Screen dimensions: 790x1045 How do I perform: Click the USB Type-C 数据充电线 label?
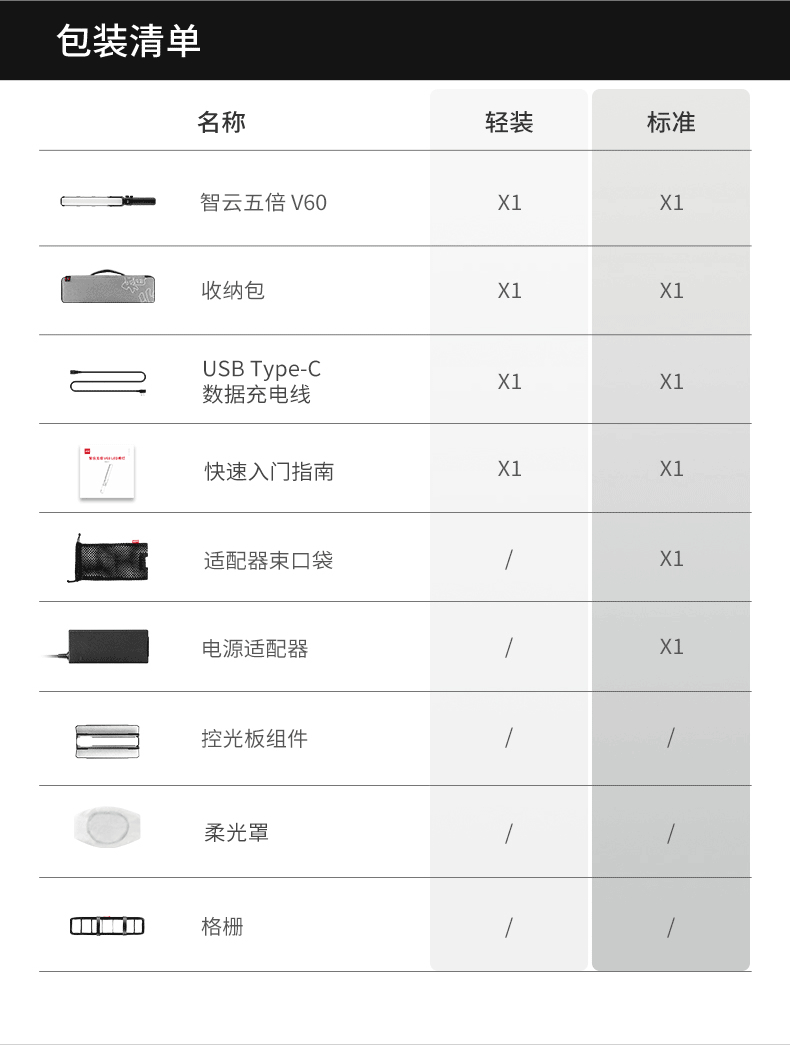point(262,381)
